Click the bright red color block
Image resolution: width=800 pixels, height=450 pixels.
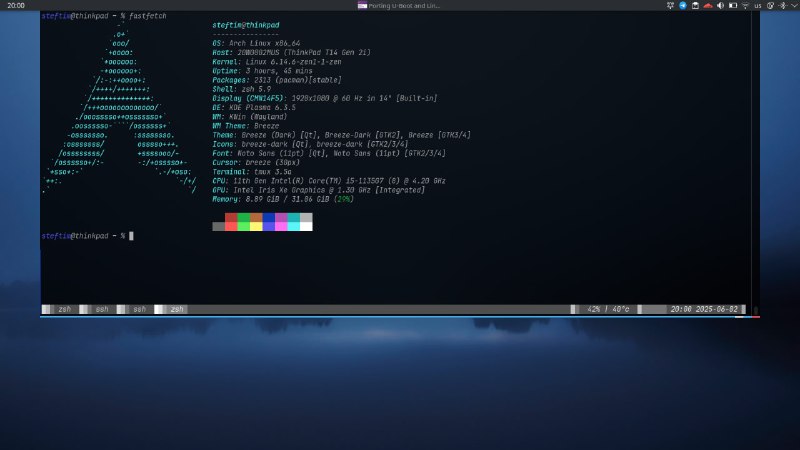coord(231,227)
